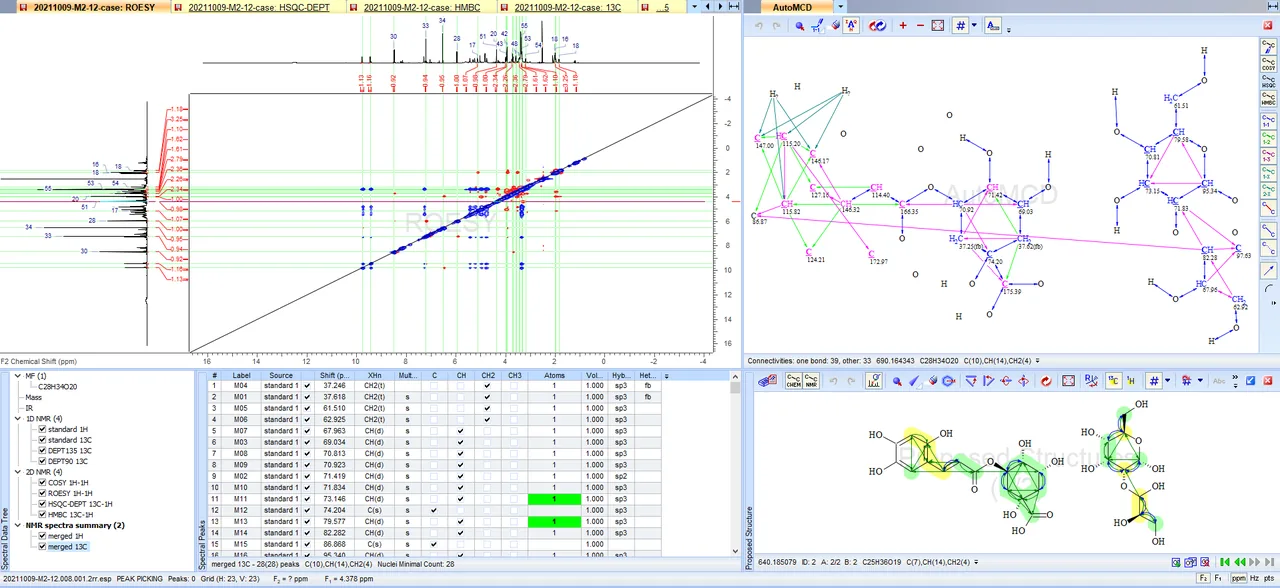This screenshot has width=1280, height=588.
Task: Click the Hz units button in status bar
Action: [1255, 579]
